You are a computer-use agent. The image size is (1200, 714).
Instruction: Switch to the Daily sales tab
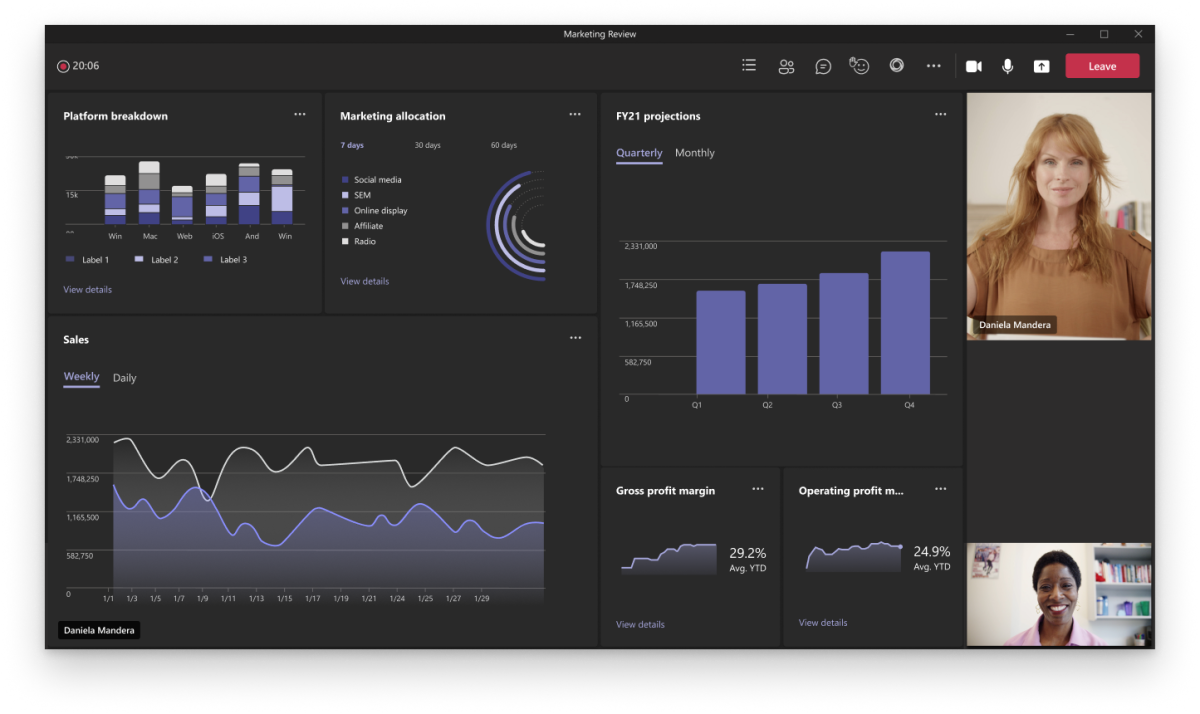coord(125,378)
